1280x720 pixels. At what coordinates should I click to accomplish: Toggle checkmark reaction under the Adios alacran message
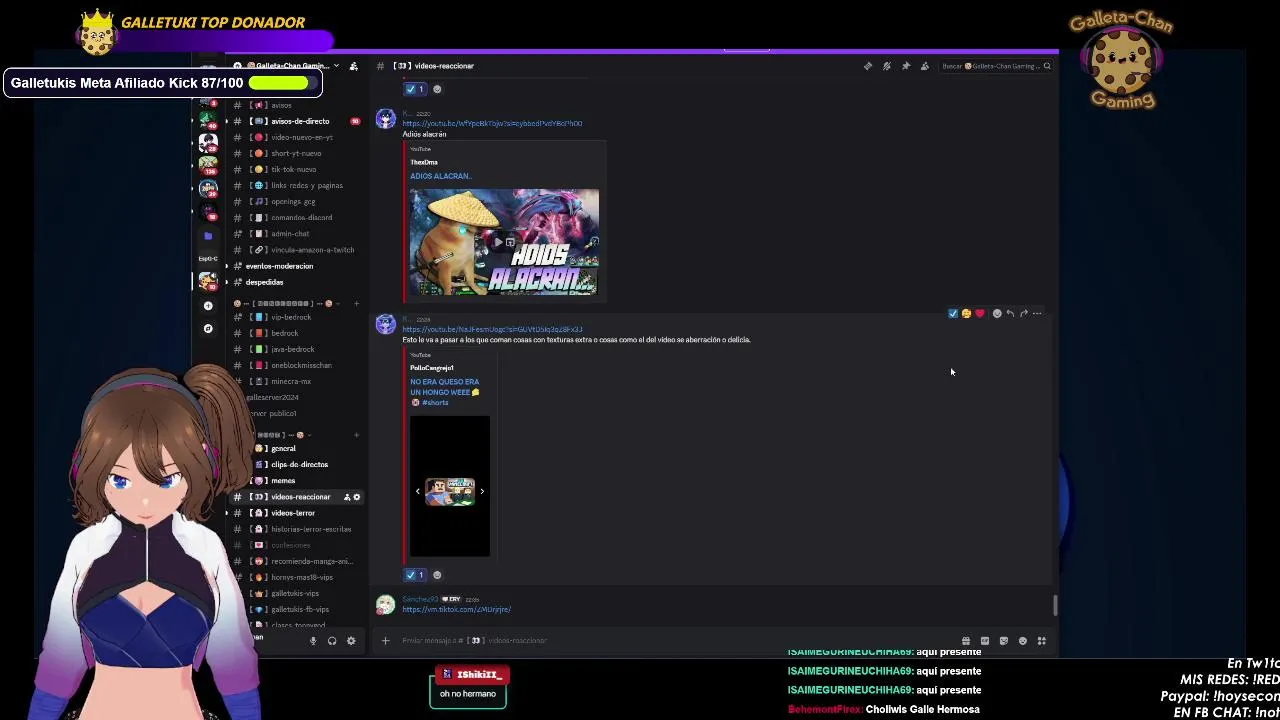415,89
